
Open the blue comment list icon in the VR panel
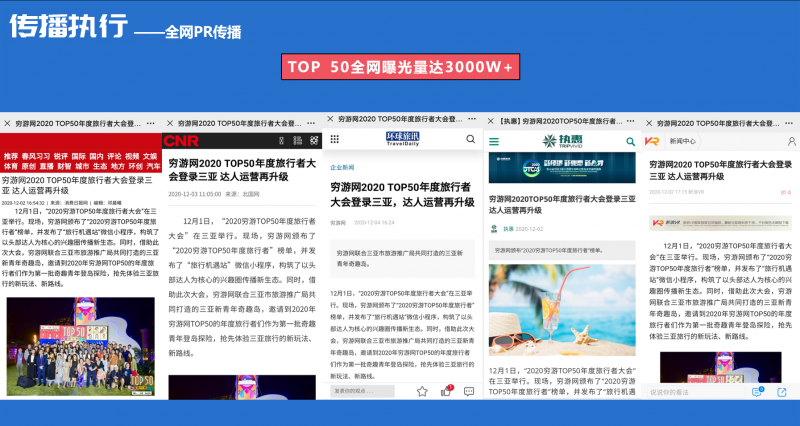click(x=757, y=392)
